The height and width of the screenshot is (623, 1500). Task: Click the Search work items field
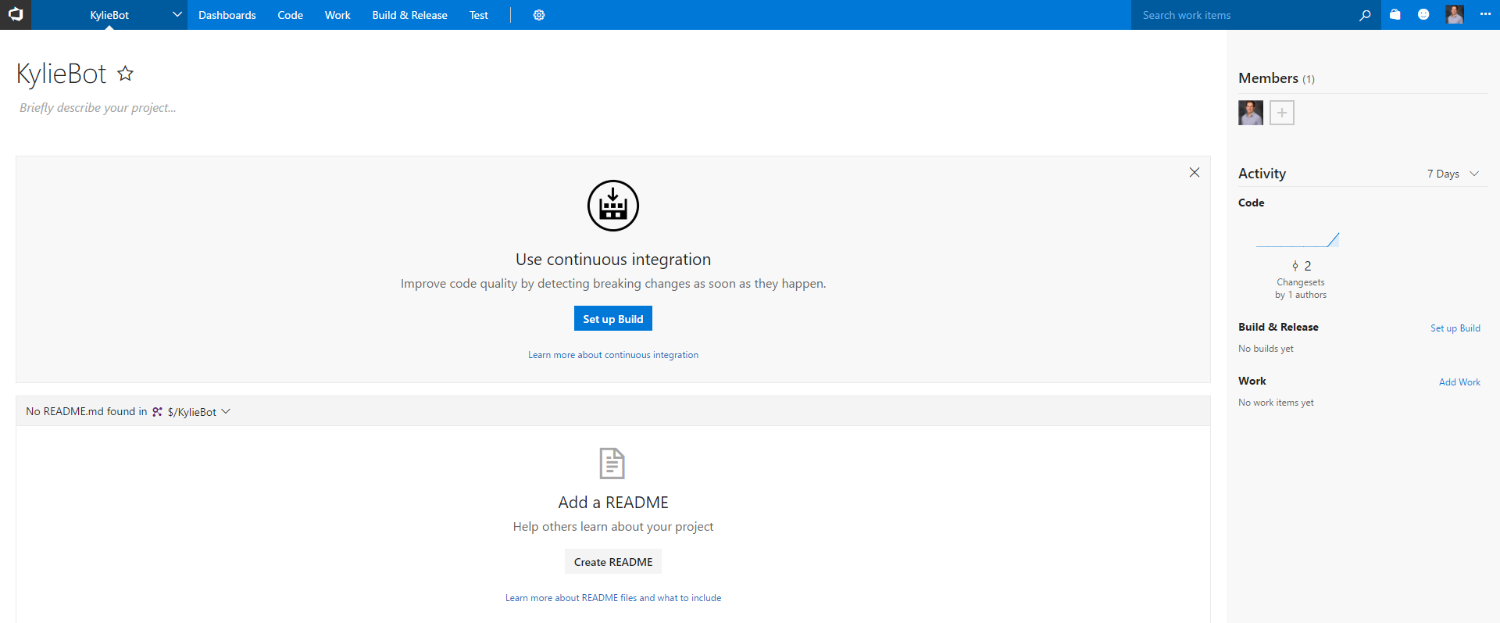[x=1244, y=15]
